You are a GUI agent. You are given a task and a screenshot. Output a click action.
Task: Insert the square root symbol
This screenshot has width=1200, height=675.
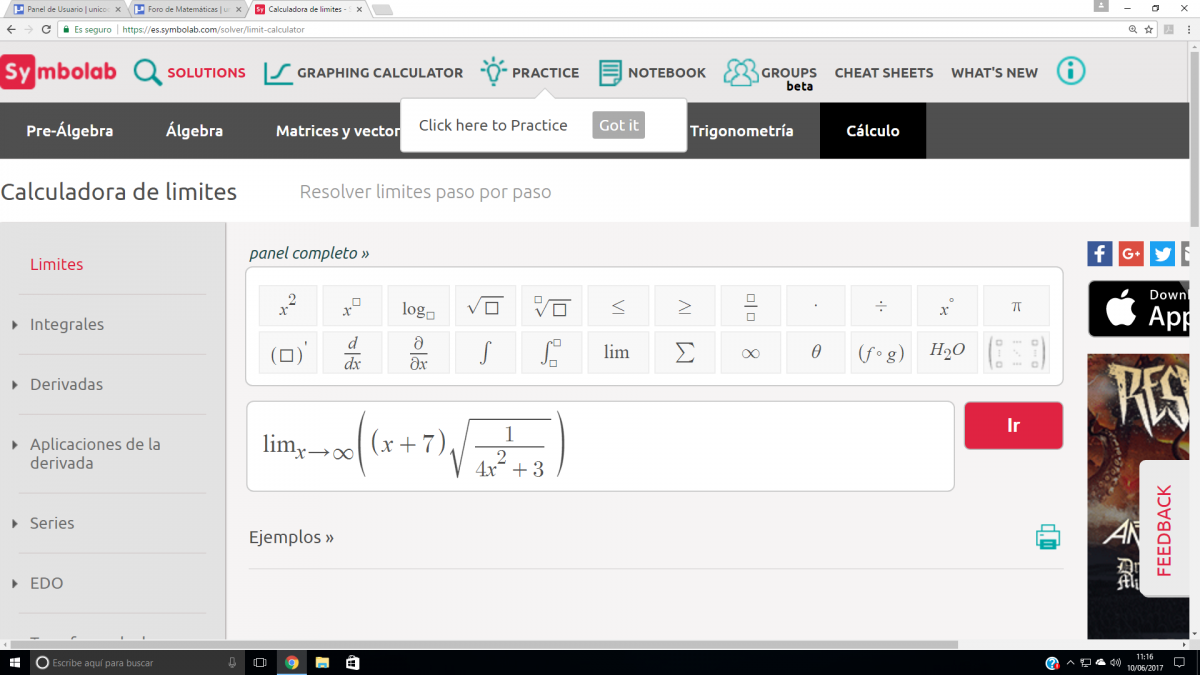tap(485, 307)
